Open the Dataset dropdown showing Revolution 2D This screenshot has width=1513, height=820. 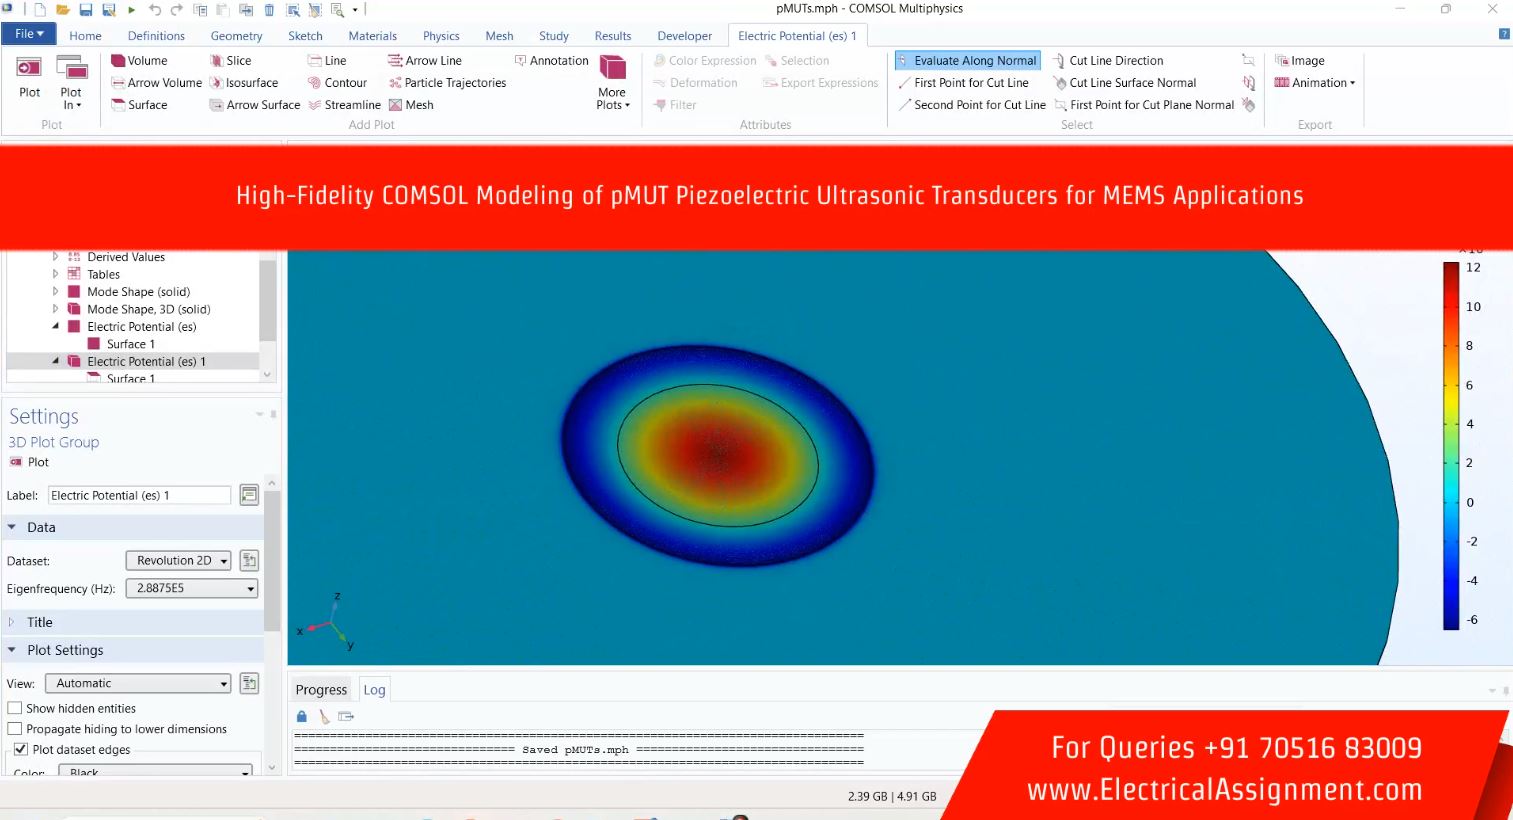coord(178,561)
